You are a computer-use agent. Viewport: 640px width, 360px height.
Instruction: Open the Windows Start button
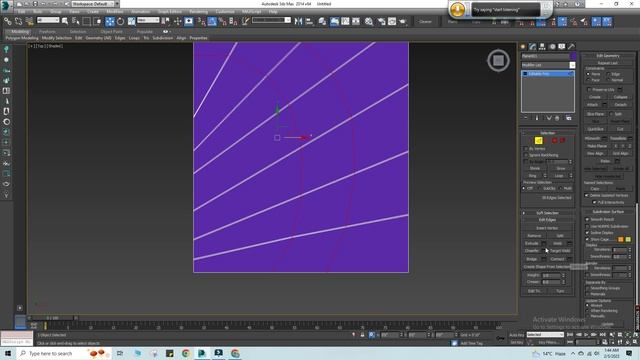(8, 353)
